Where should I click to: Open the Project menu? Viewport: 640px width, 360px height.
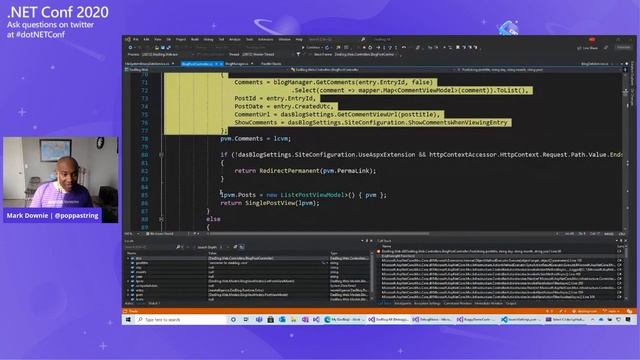point(181,40)
